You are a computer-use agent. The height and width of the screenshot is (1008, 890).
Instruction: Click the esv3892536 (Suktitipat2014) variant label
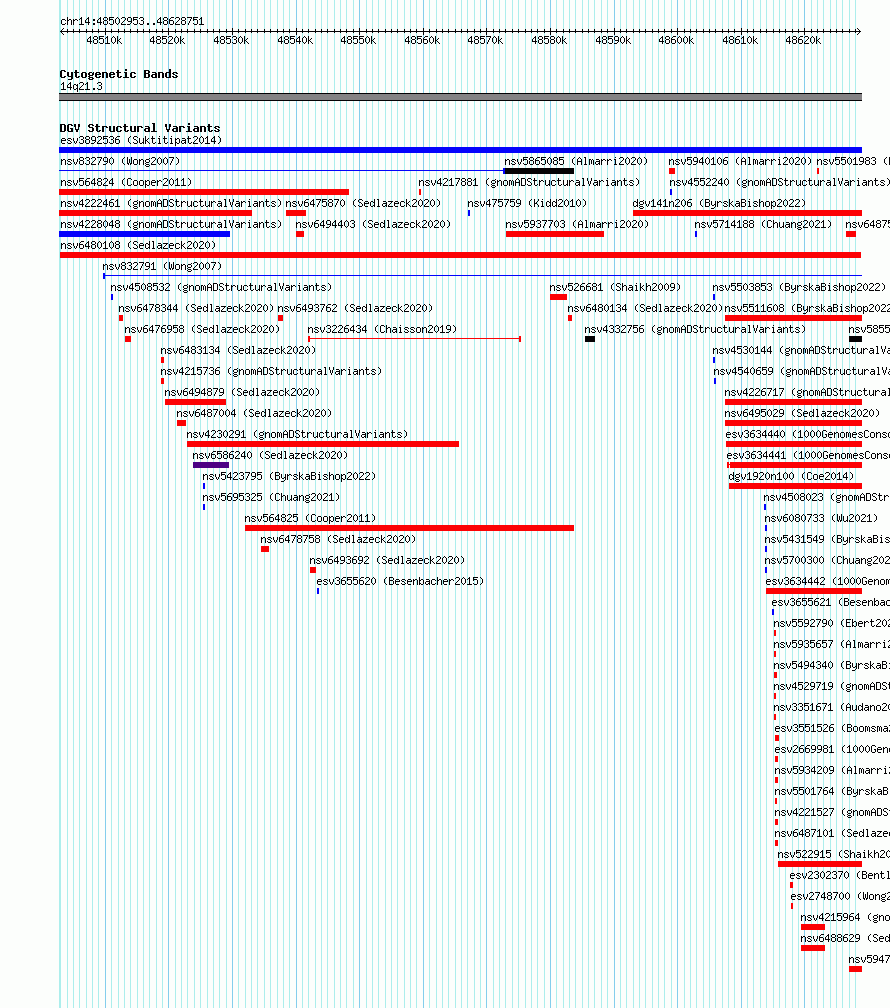141,140
